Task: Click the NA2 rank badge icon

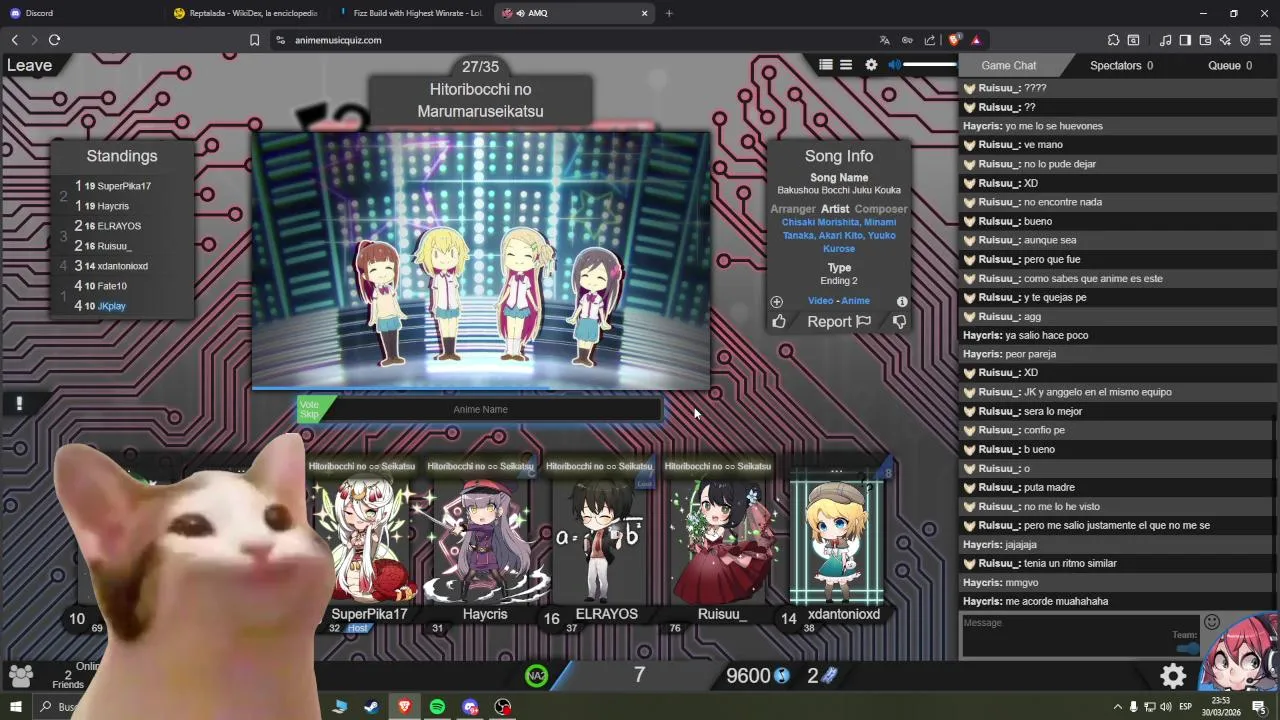Action: (x=537, y=676)
